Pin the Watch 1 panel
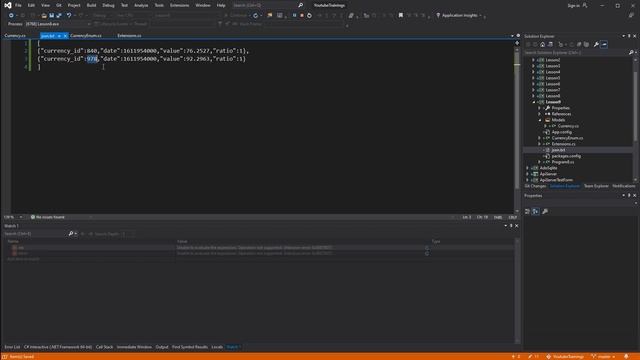Viewport: 640px width, 360px height. pyautogui.click(x=511, y=226)
